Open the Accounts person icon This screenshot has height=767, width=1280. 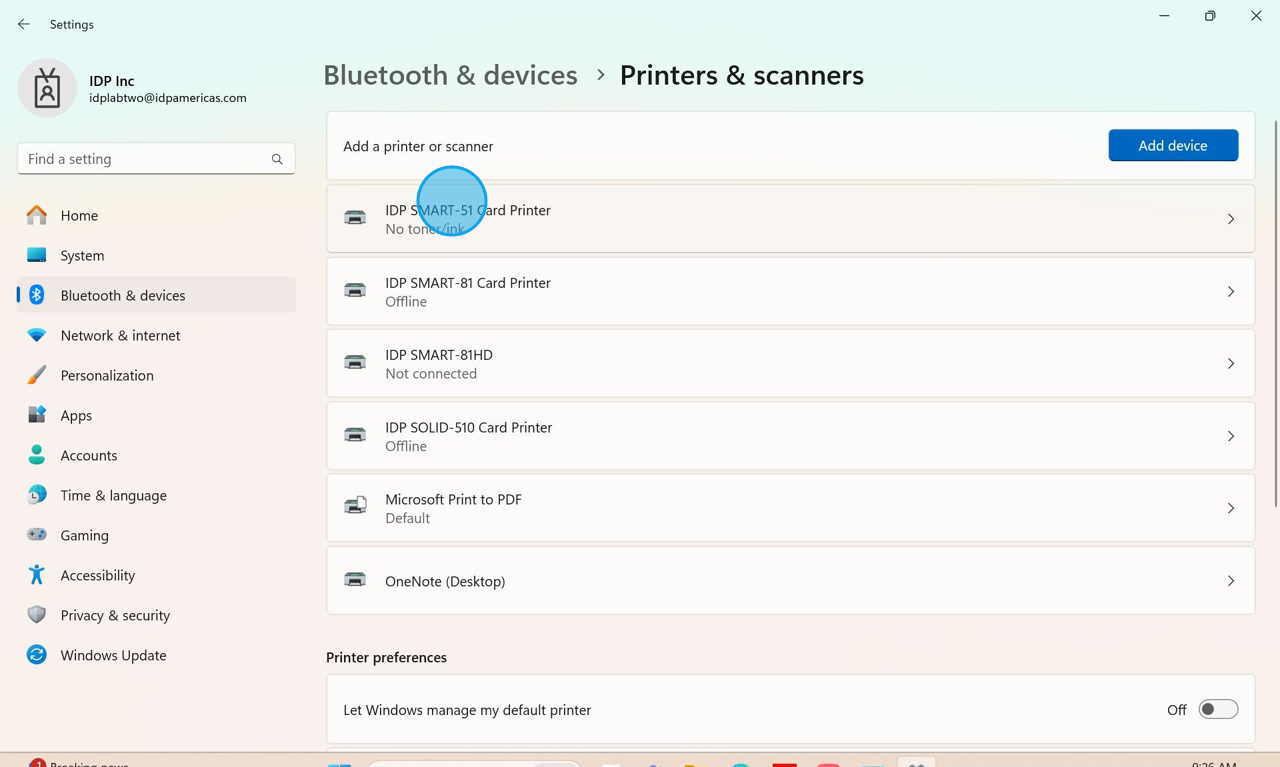tap(37, 455)
